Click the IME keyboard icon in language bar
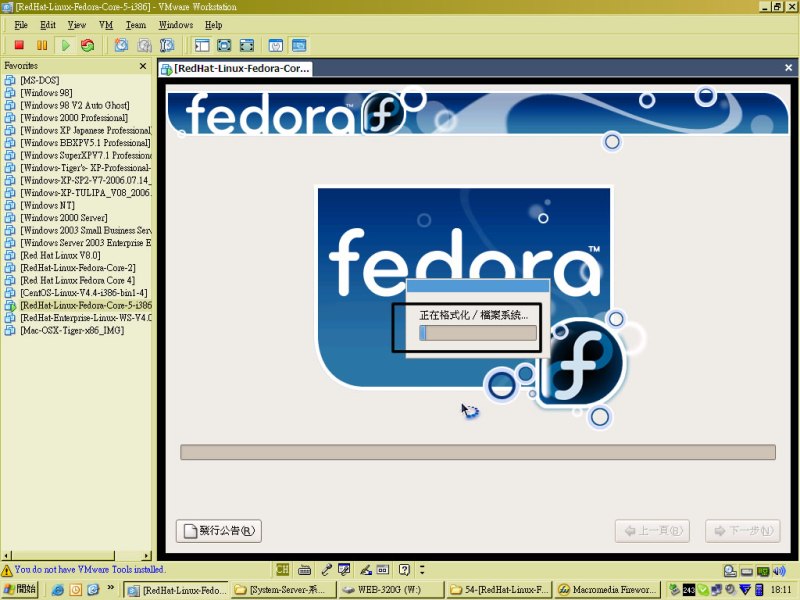Screen dimensions: 800x600 pyautogui.click(x=305, y=569)
